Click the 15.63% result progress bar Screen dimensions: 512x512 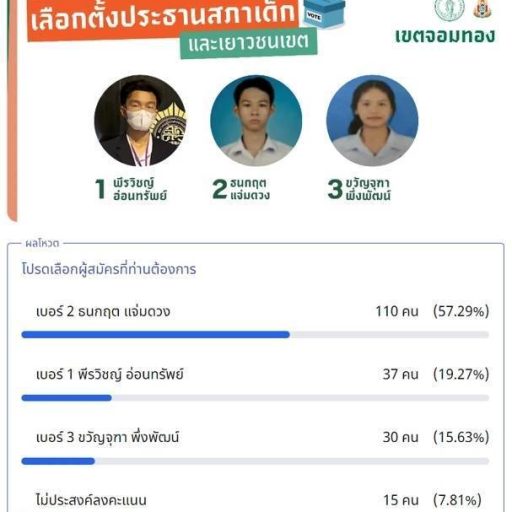pyautogui.click(x=255, y=461)
